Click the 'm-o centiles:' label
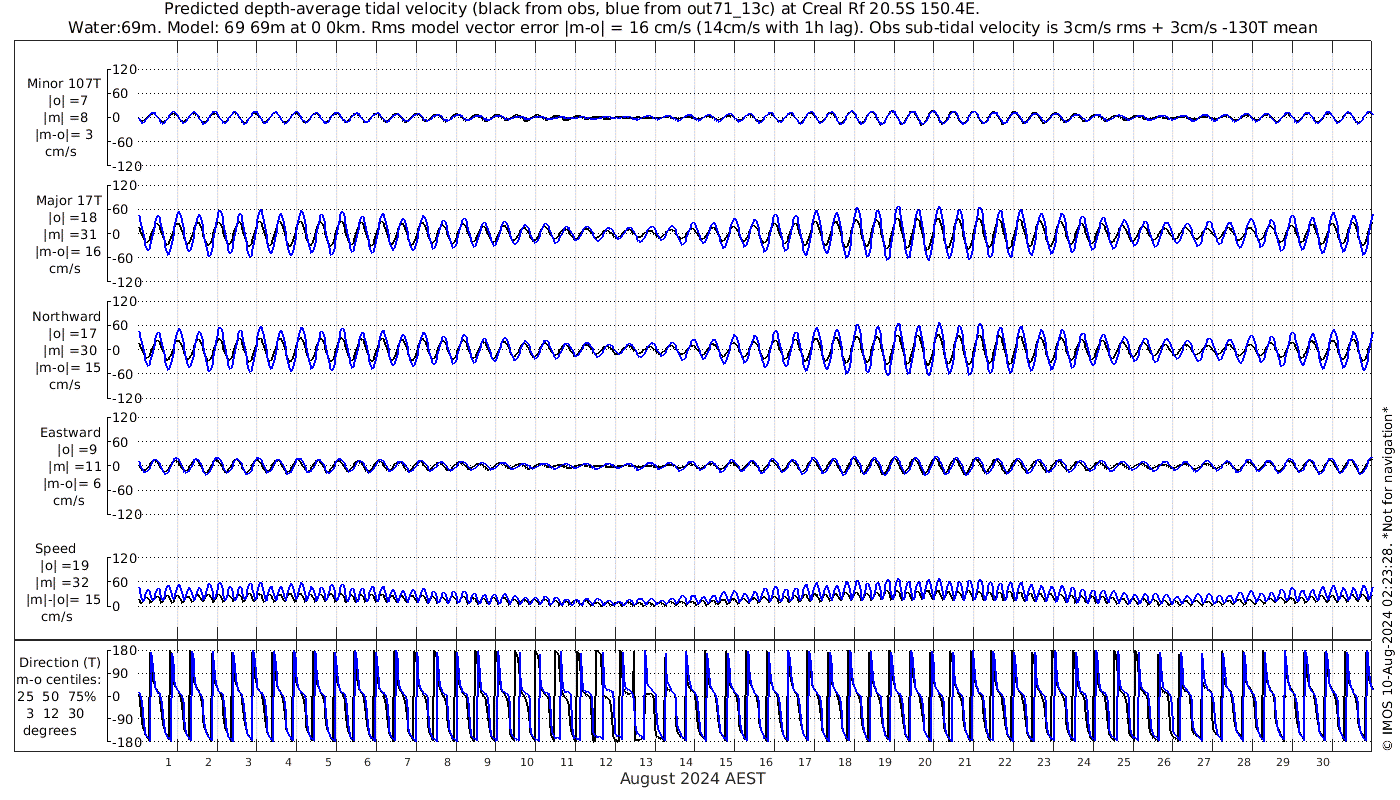This screenshot has width=1400, height=800. 59,679
